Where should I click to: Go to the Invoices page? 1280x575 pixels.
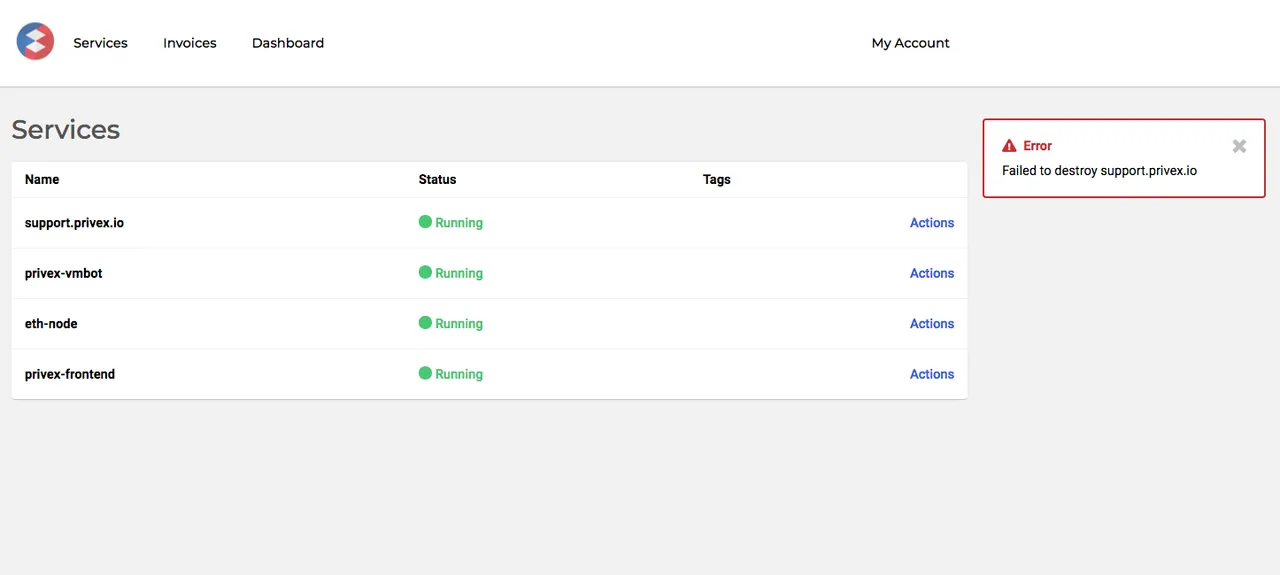pyautogui.click(x=190, y=43)
